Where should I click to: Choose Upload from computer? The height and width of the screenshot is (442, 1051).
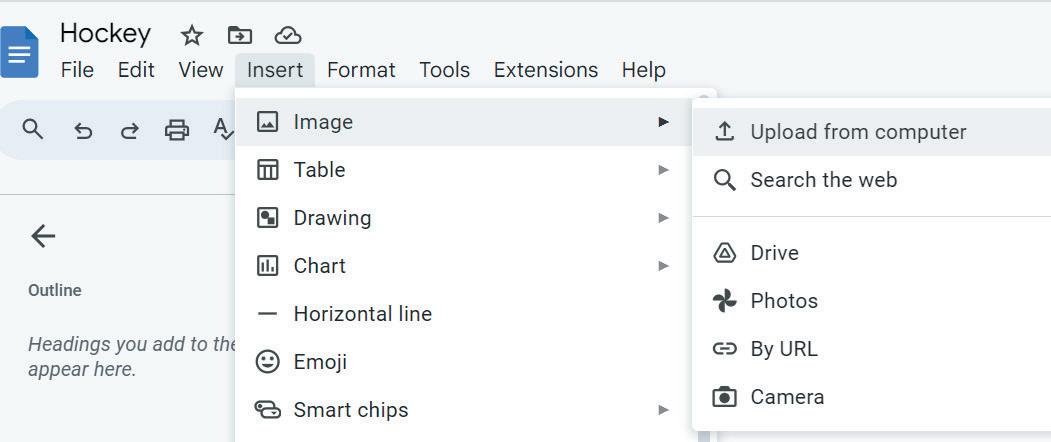[x=858, y=132]
